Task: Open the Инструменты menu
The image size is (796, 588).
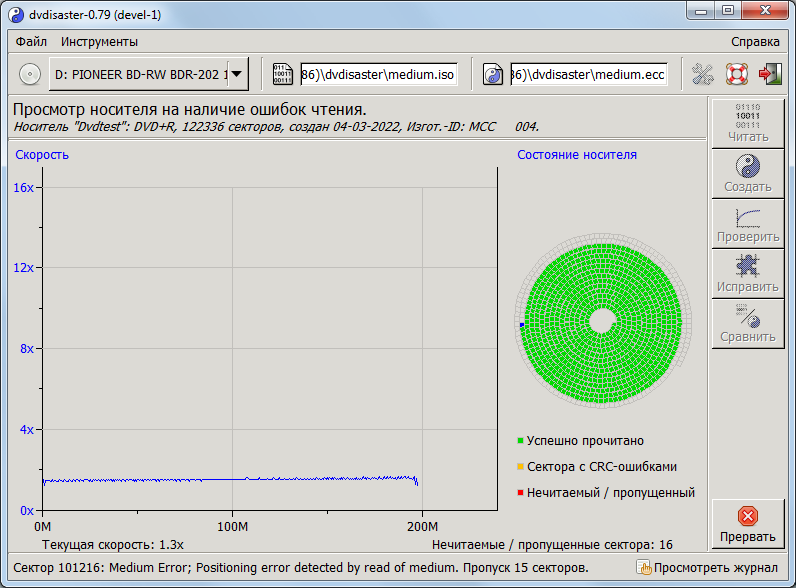Action: coord(99,42)
